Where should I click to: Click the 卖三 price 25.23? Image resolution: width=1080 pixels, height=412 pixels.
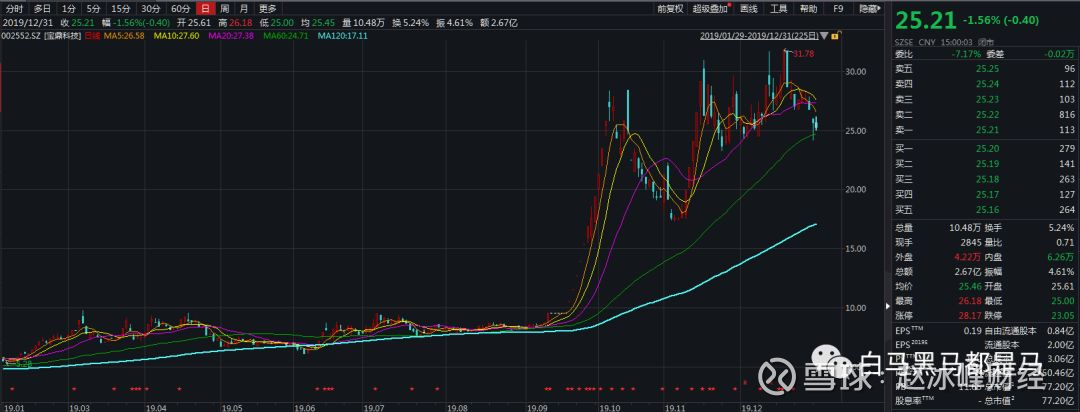coord(986,99)
